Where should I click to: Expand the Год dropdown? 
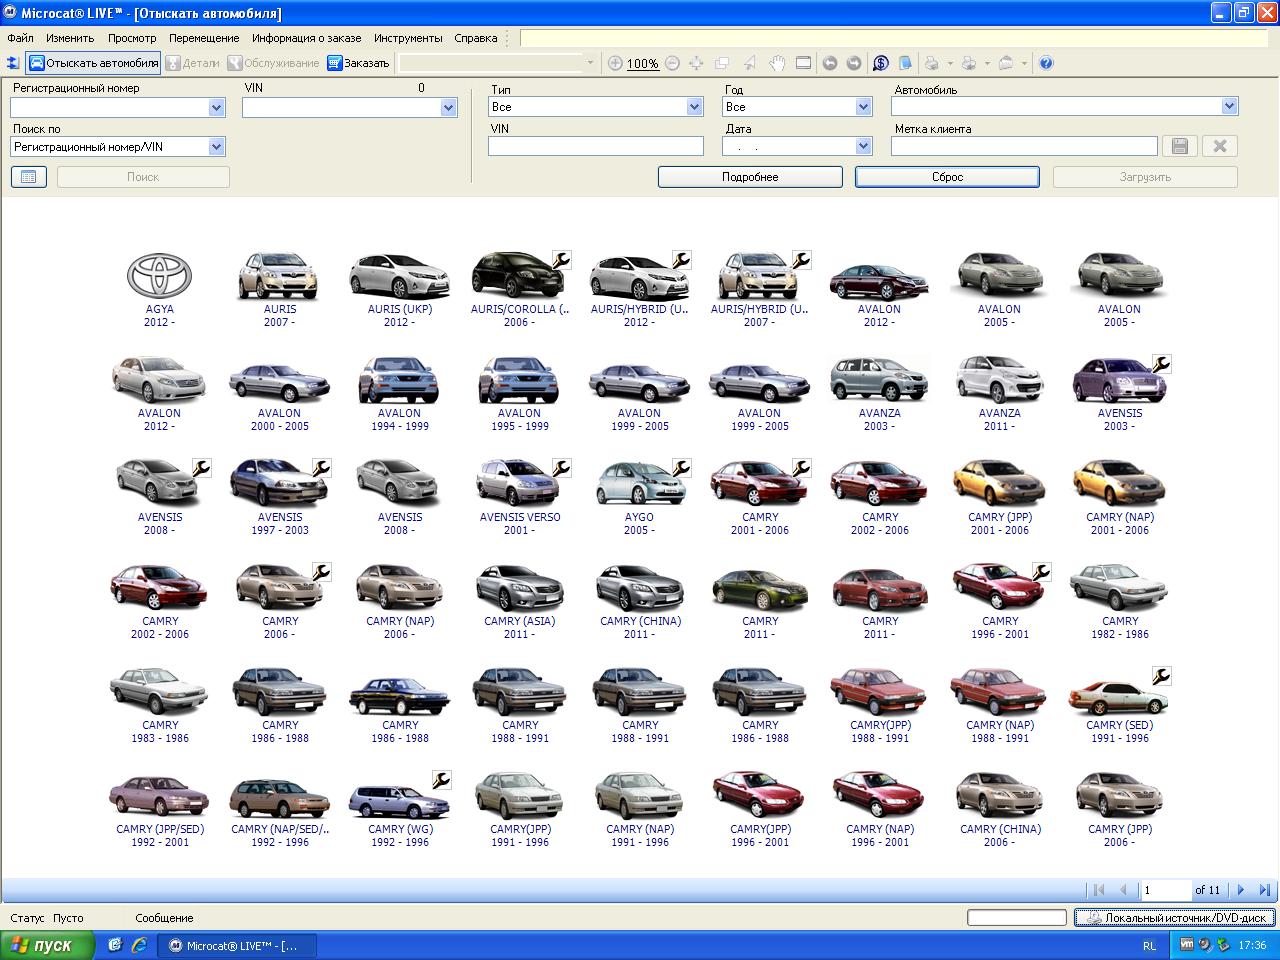[x=863, y=107]
